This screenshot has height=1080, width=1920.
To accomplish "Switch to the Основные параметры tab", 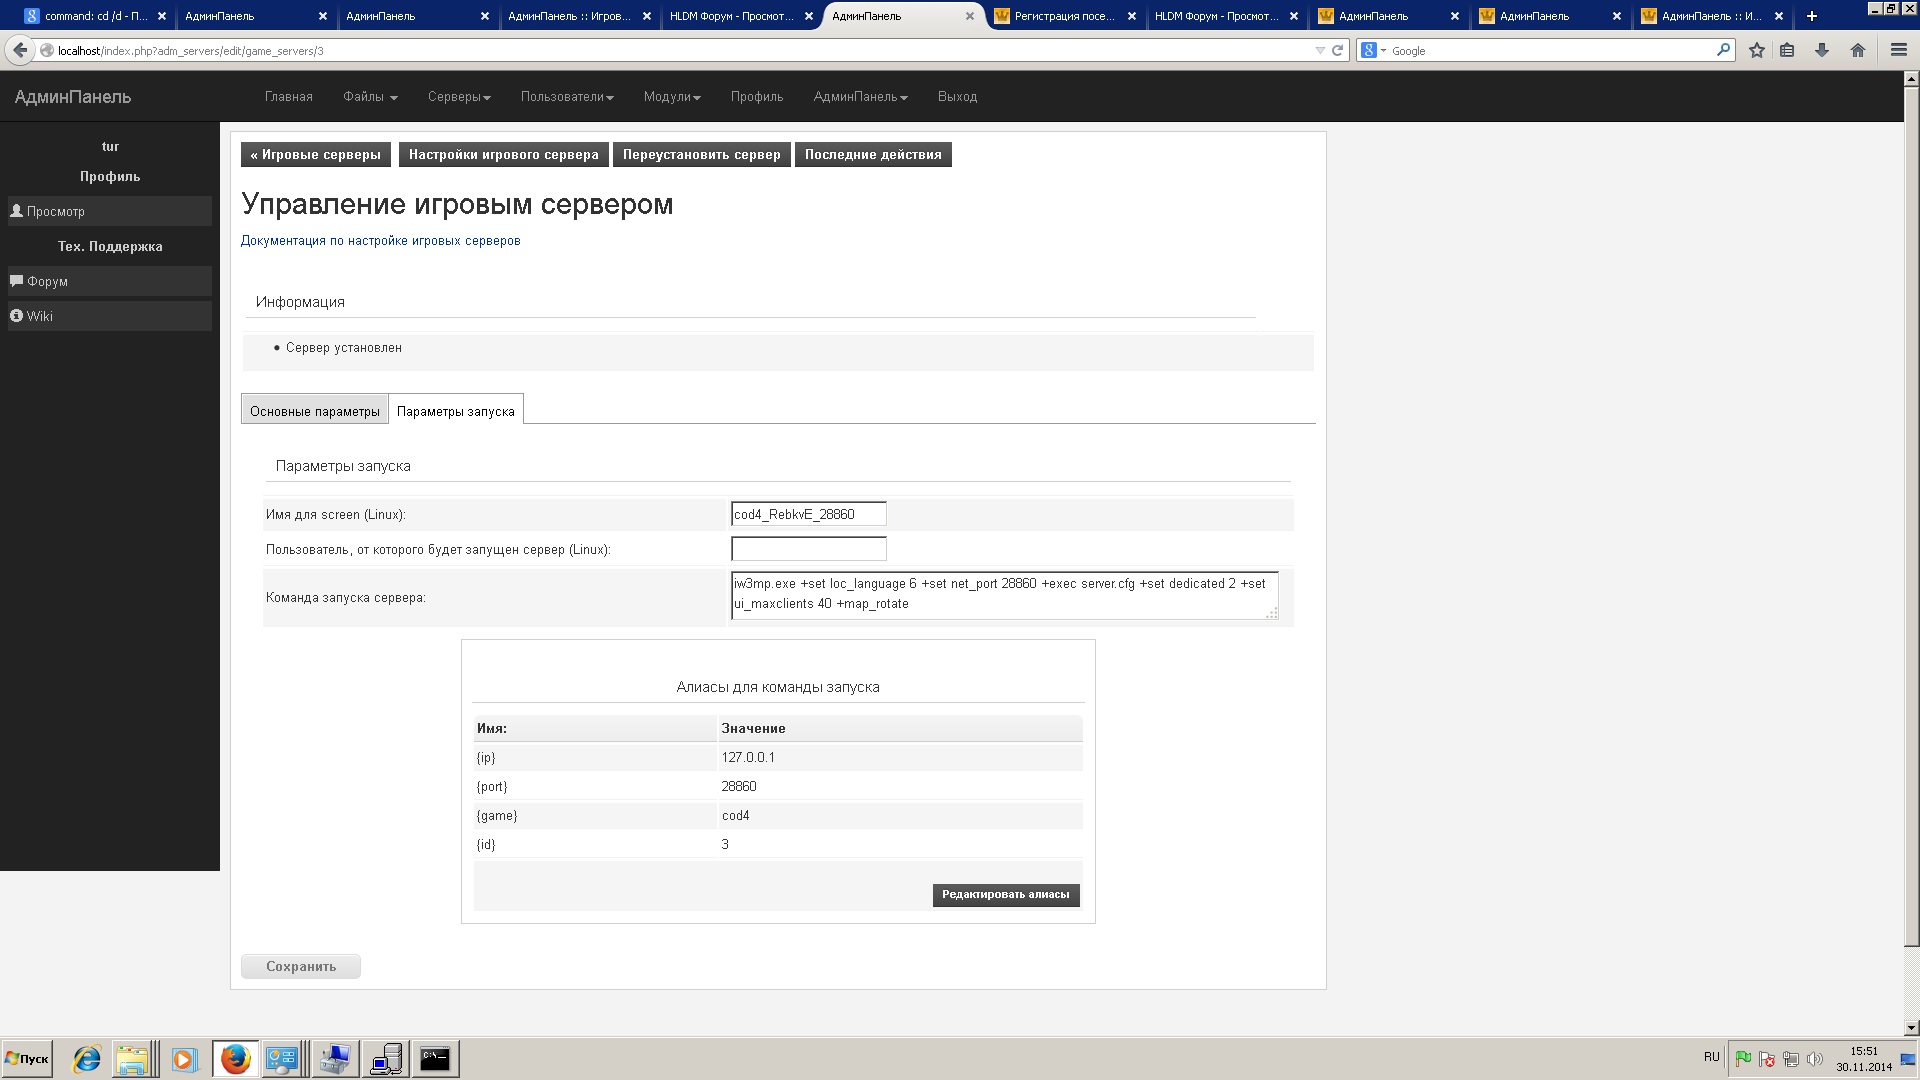I will click(314, 411).
